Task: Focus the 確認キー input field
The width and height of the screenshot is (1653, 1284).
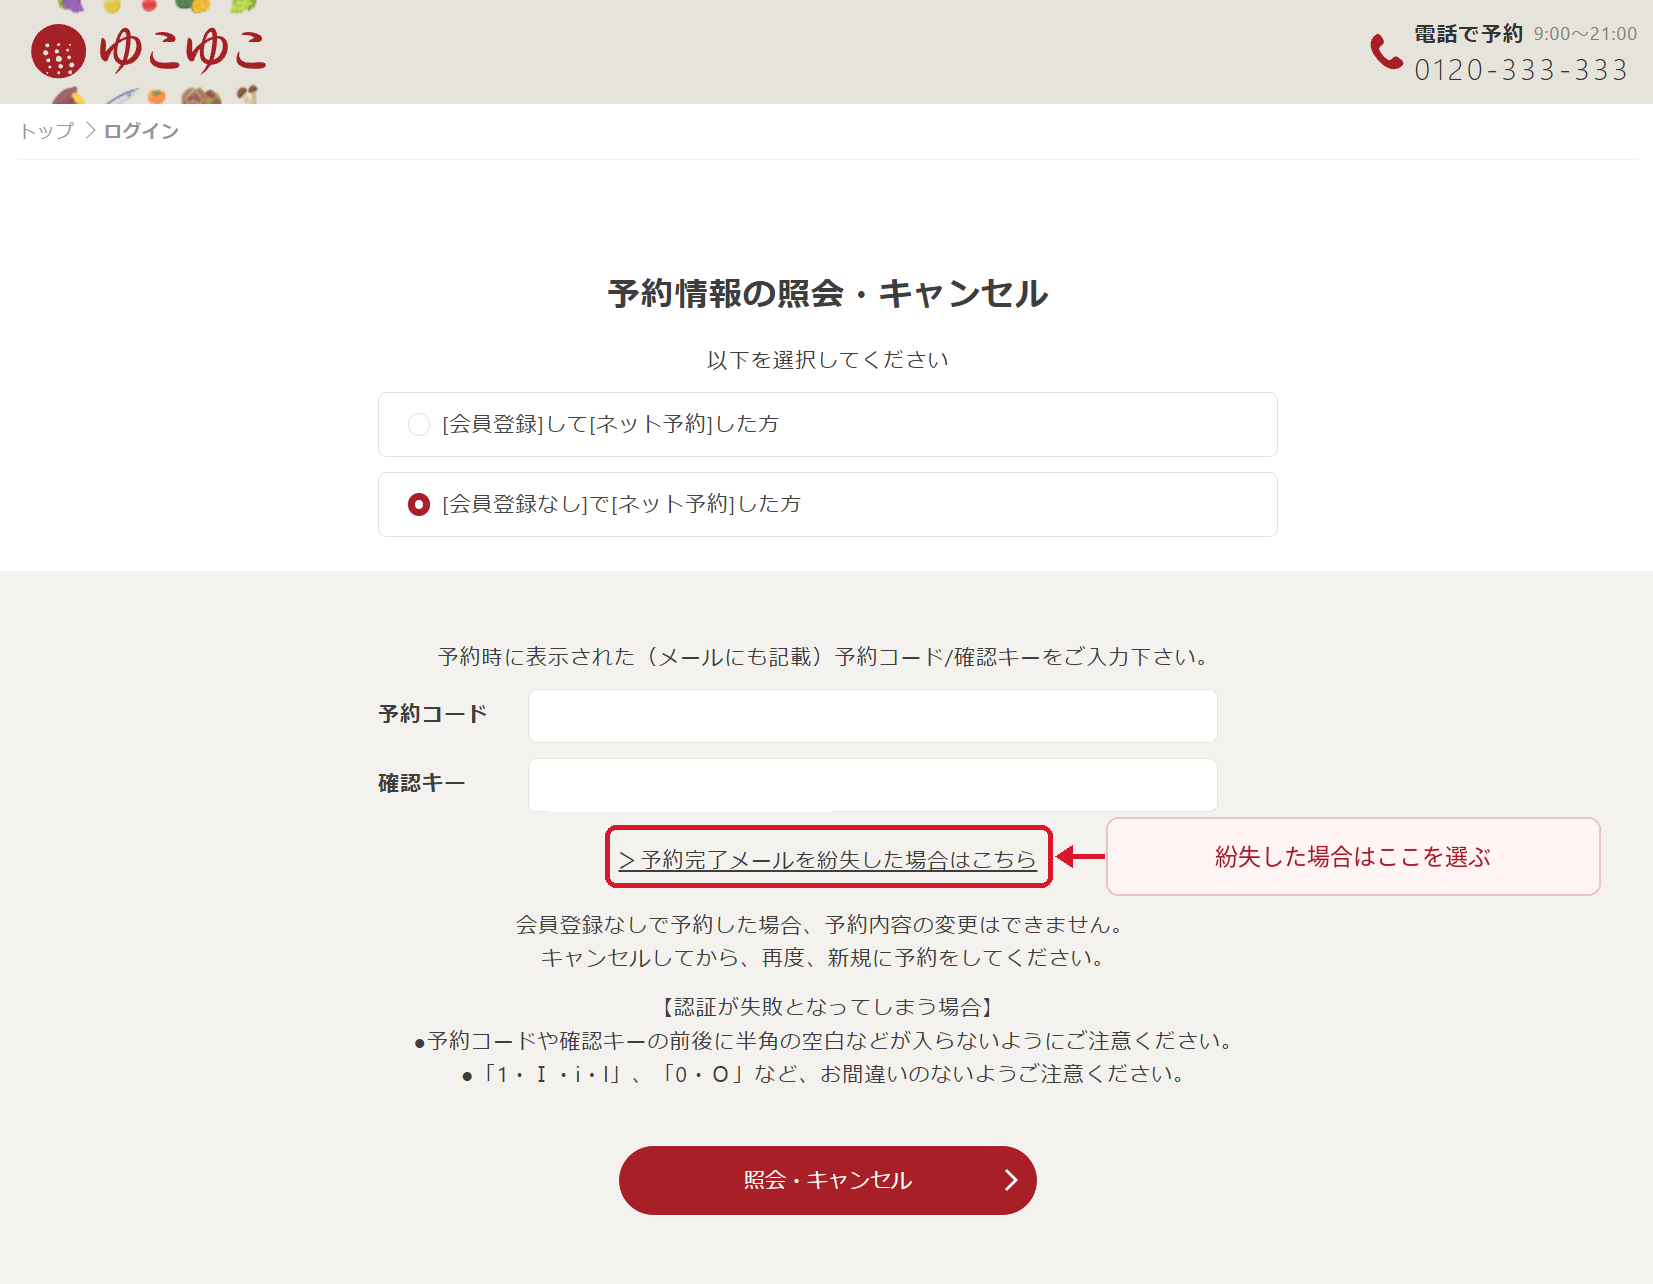Action: [872, 785]
